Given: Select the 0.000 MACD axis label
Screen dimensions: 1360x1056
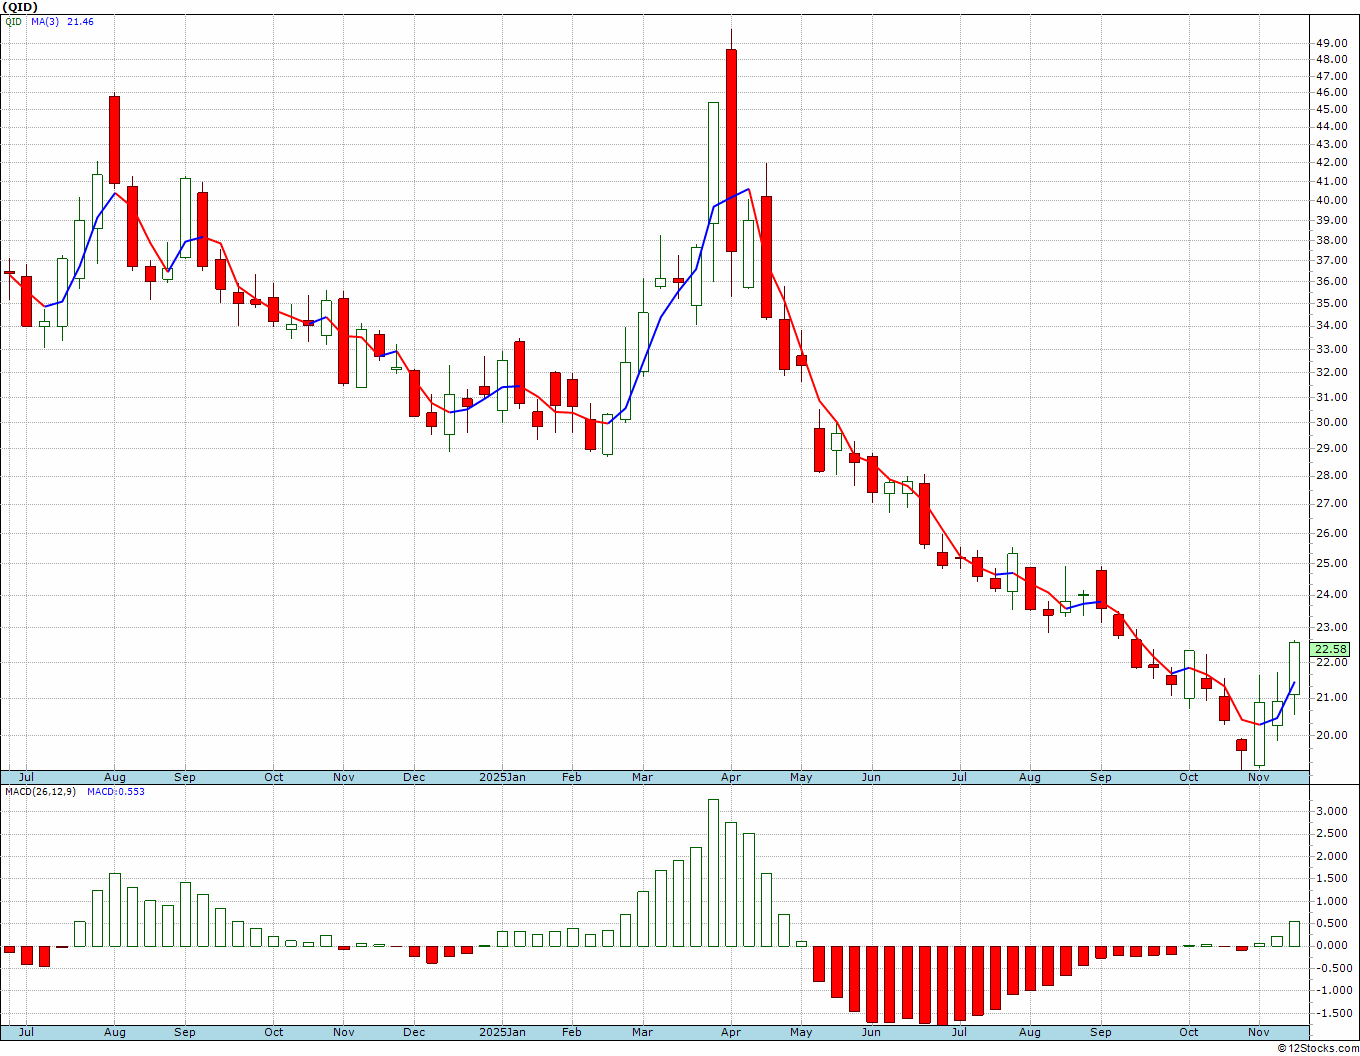Looking at the screenshot, I should pyautogui.click(x=1330, y=945).
